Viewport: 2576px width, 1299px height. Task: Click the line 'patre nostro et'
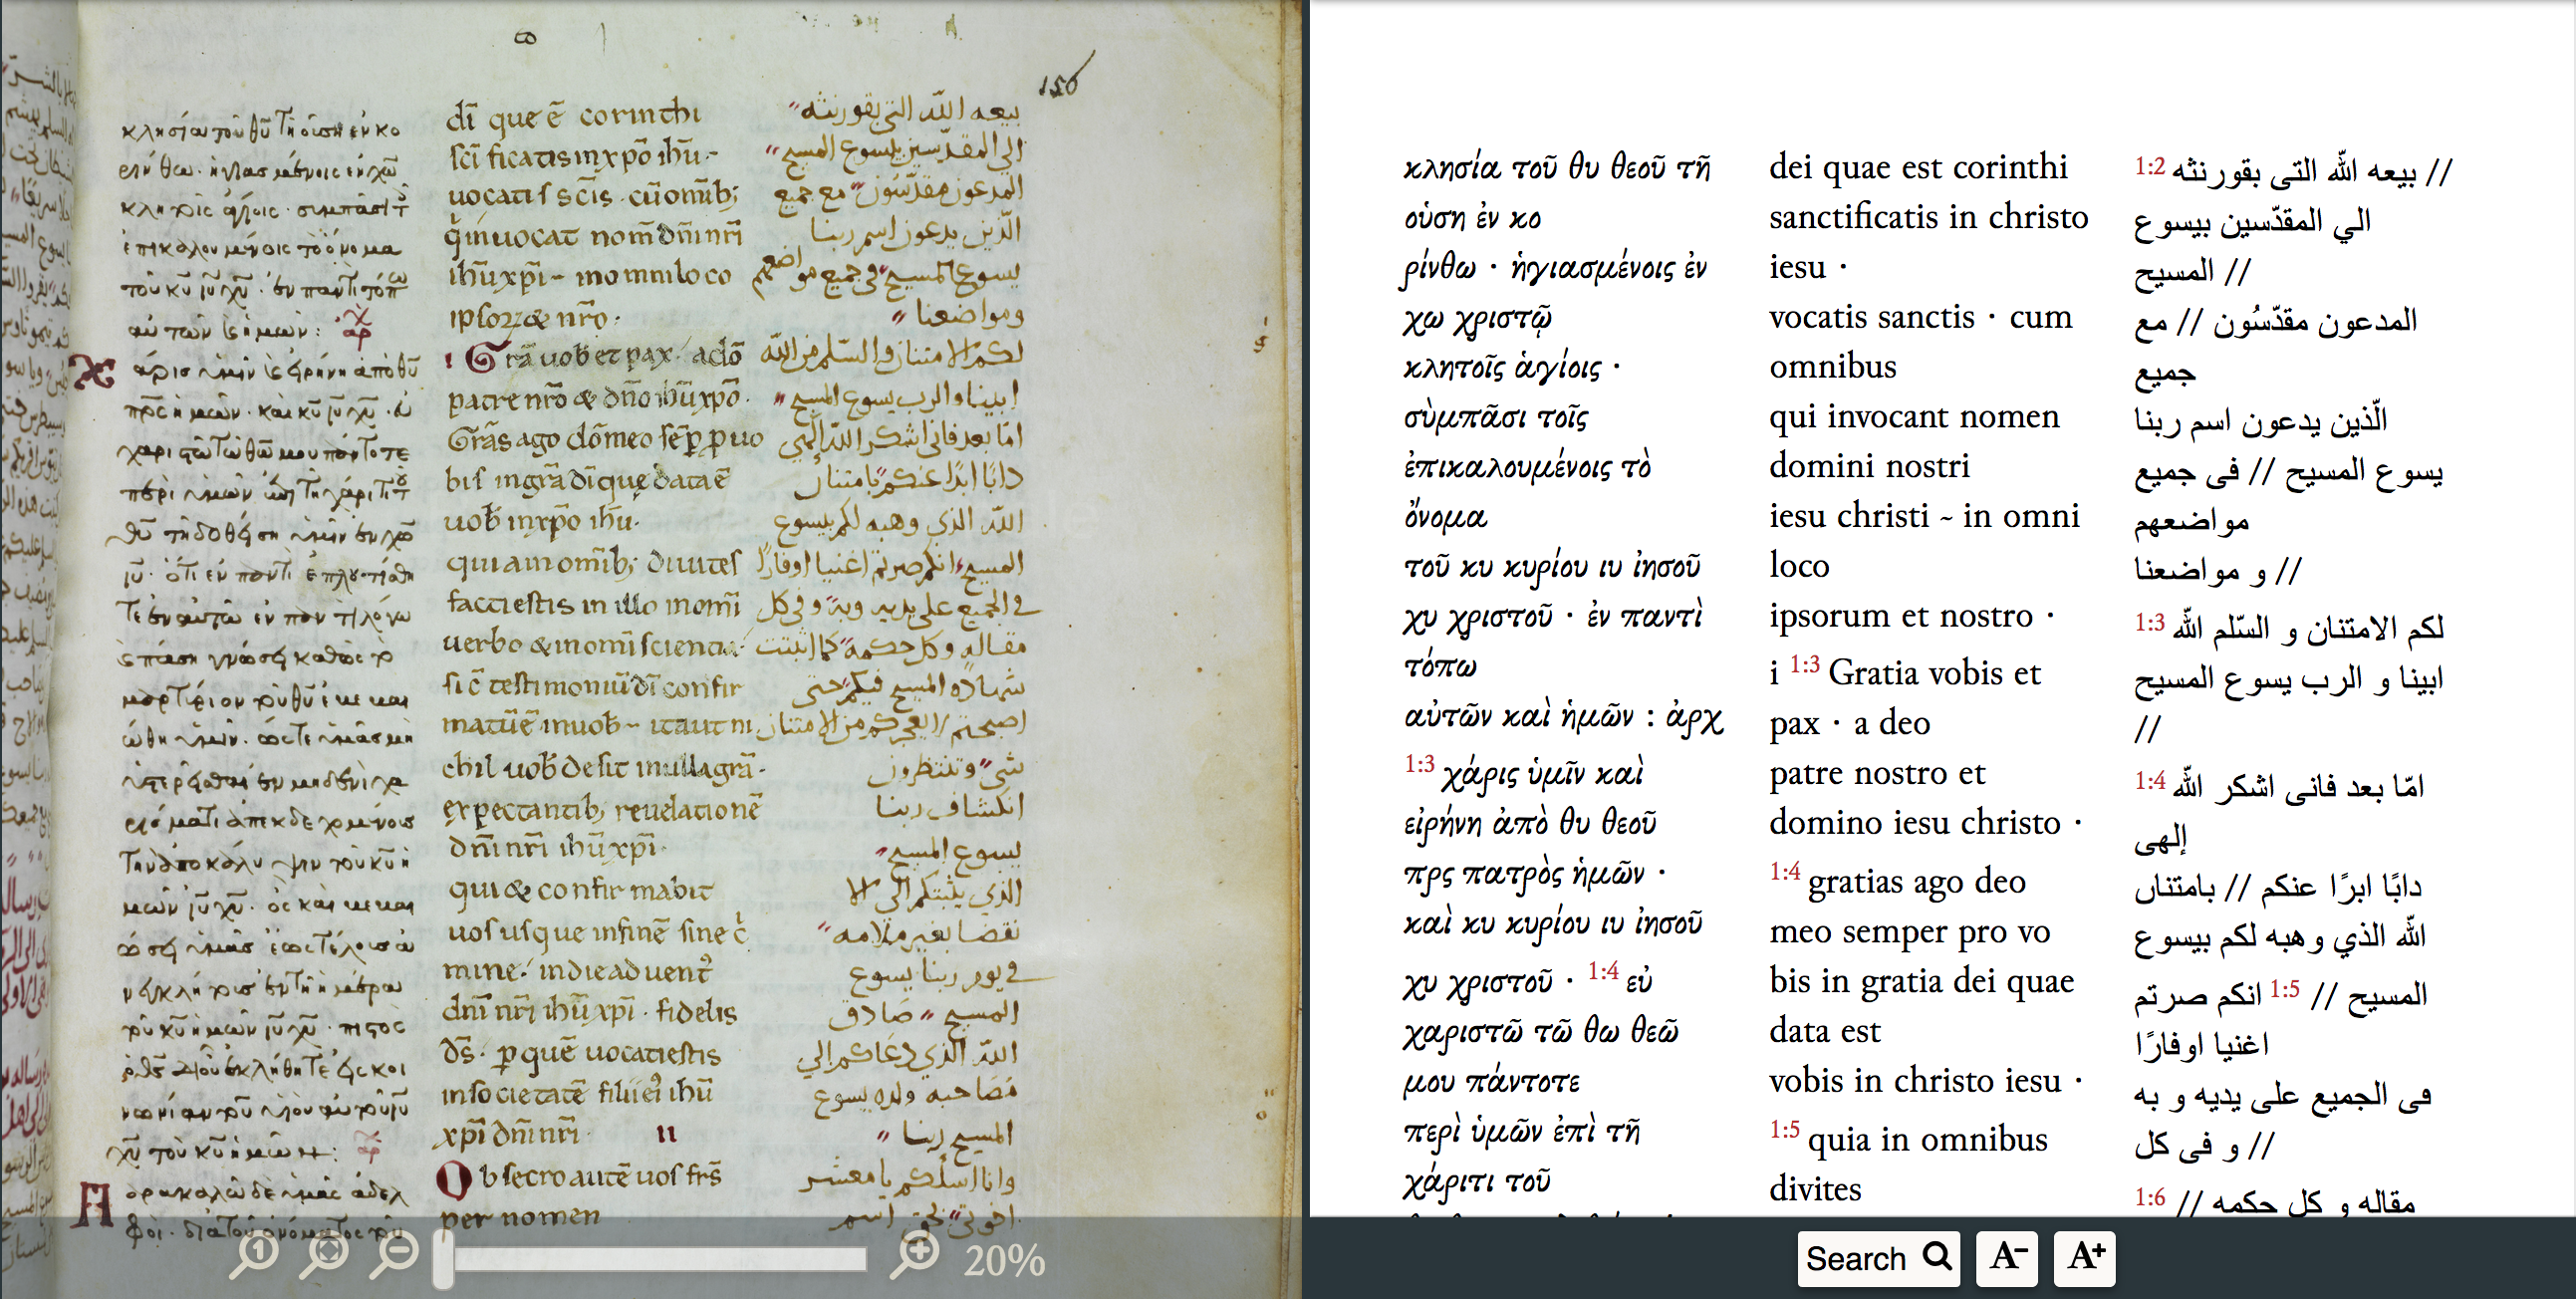tap(1877, 772)
